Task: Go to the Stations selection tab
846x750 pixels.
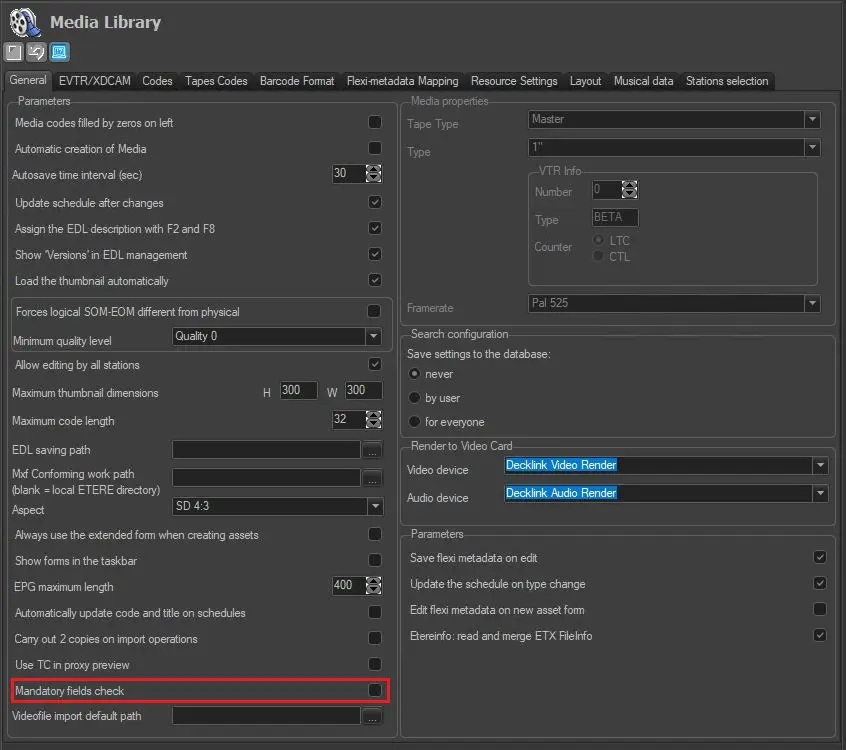Action: (726, 81)
